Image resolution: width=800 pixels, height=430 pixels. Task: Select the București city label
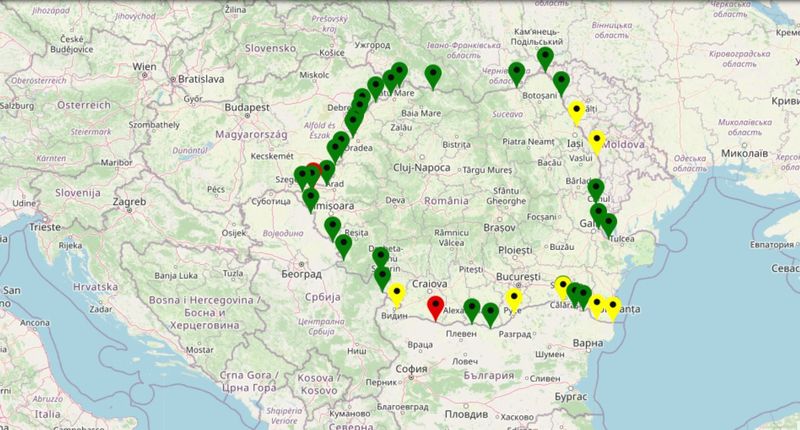[x=518, y=276]
